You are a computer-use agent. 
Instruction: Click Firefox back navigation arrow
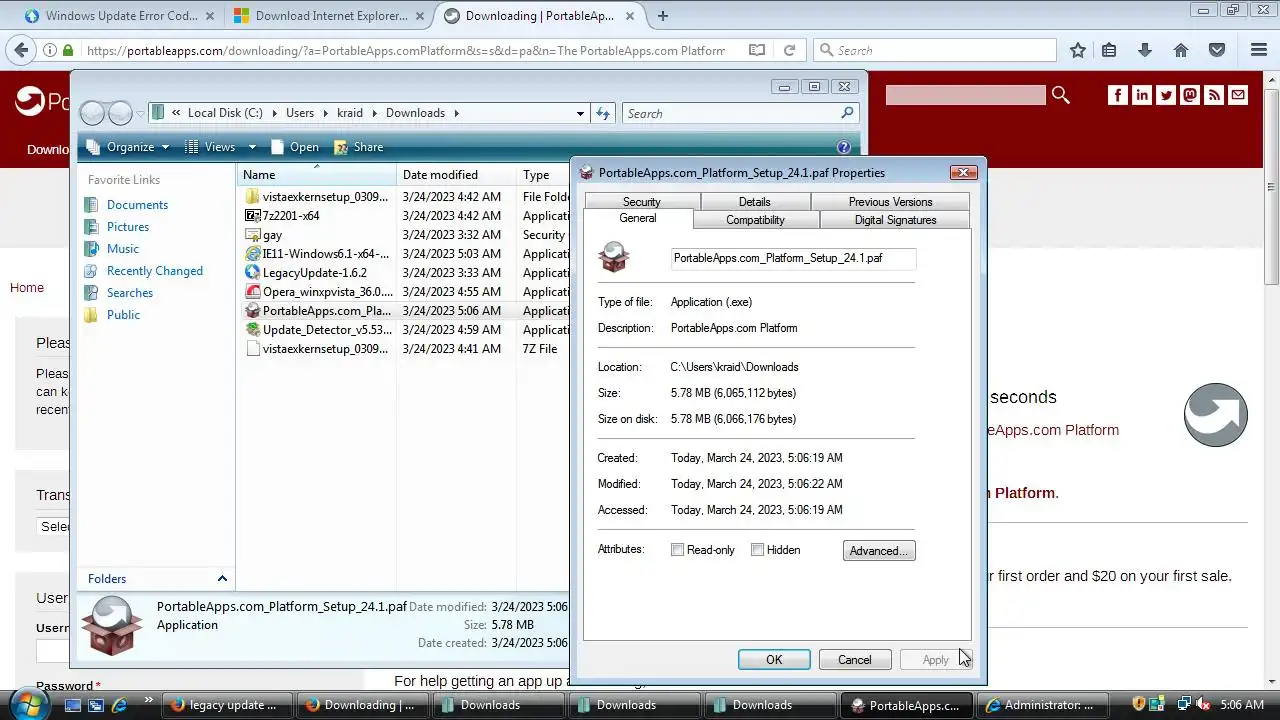click(x=21, y=50)
